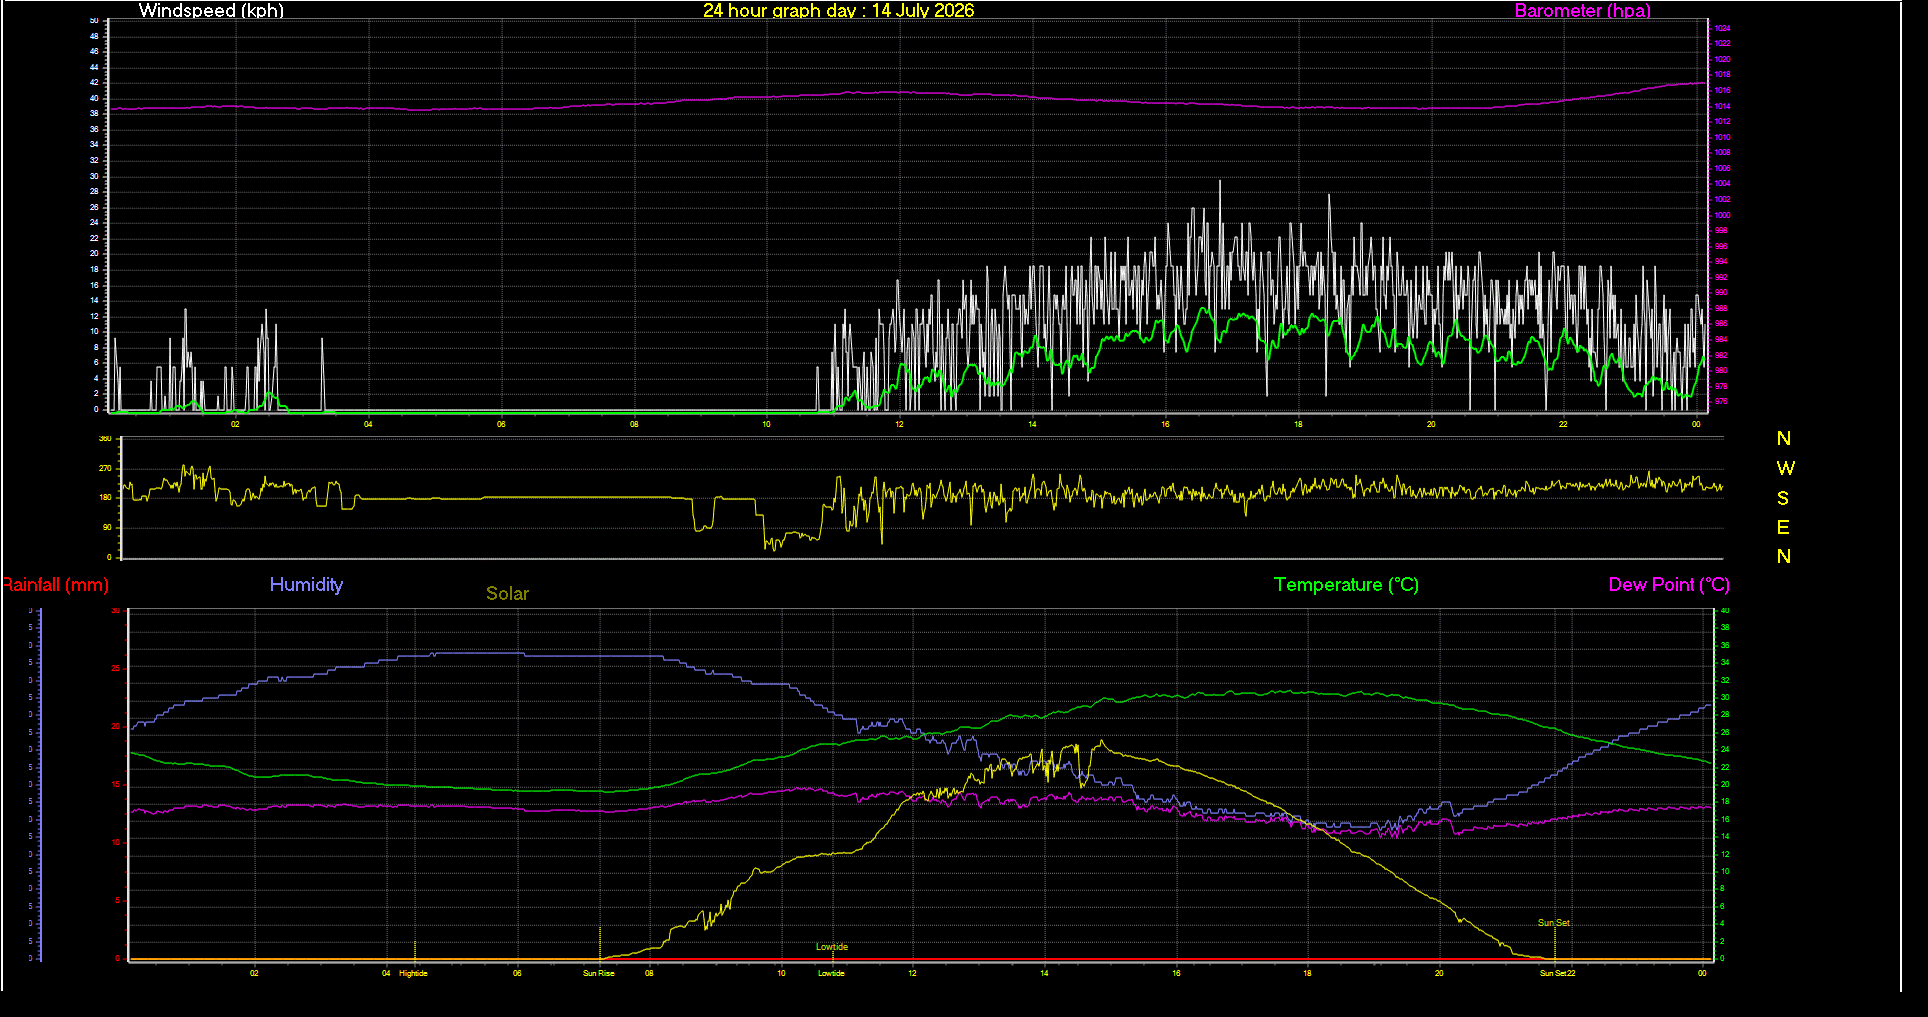Select the "10" hour label under windspeed graph
Image resolution: width=1928 pixels, height=1017 pixels.
766,425
